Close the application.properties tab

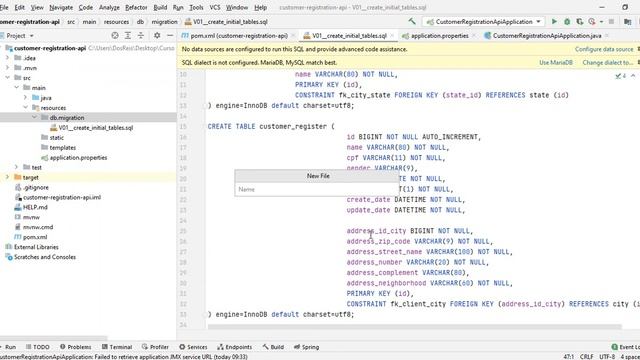click(x=474, y=36)
